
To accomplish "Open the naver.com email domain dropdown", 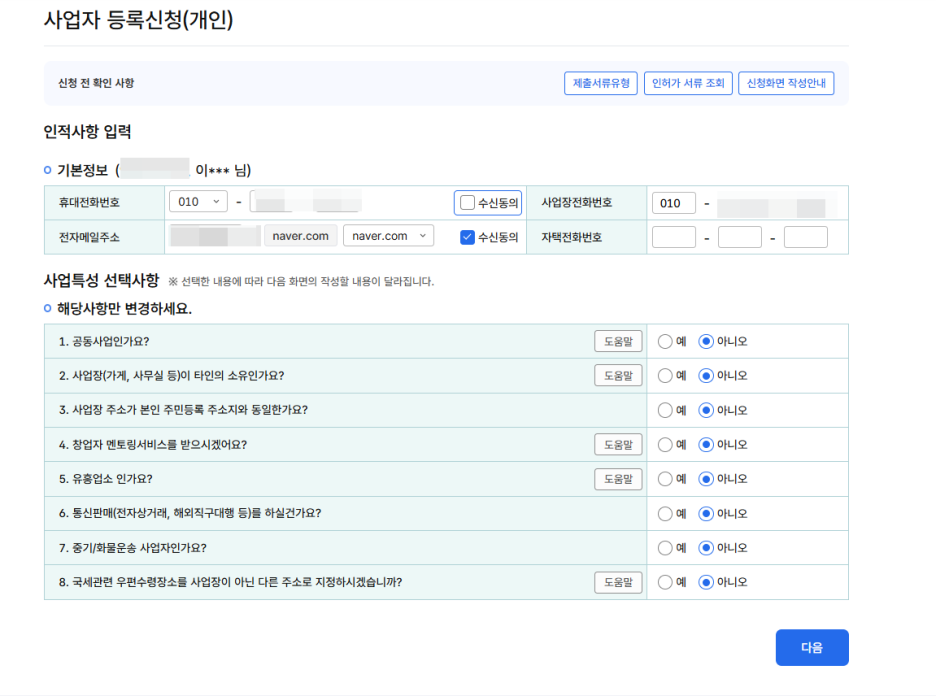I will 388,236.
